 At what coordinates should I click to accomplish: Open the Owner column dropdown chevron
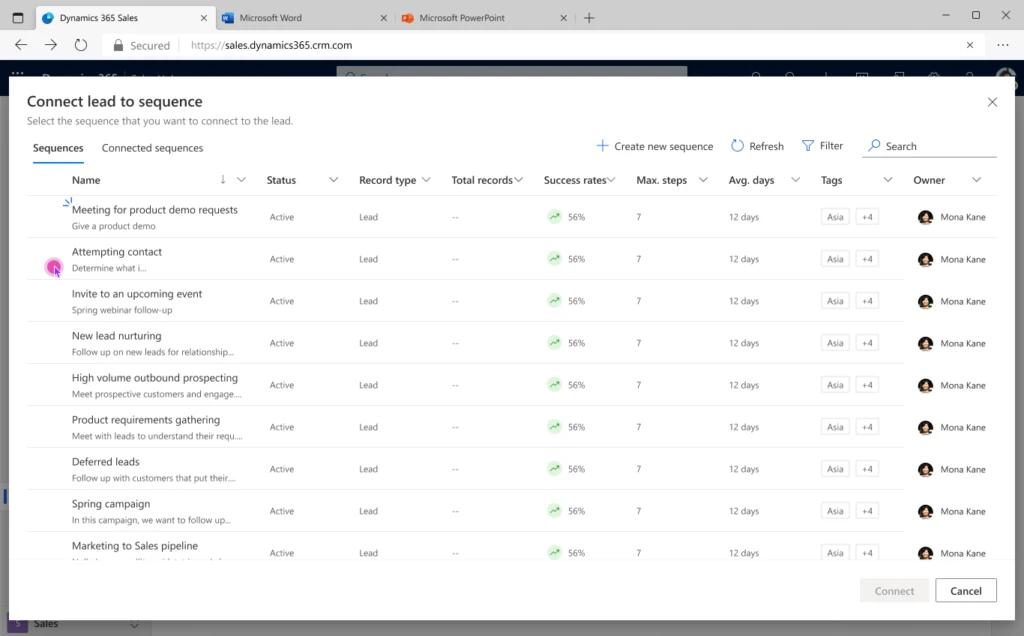click(x=977, y=180)
